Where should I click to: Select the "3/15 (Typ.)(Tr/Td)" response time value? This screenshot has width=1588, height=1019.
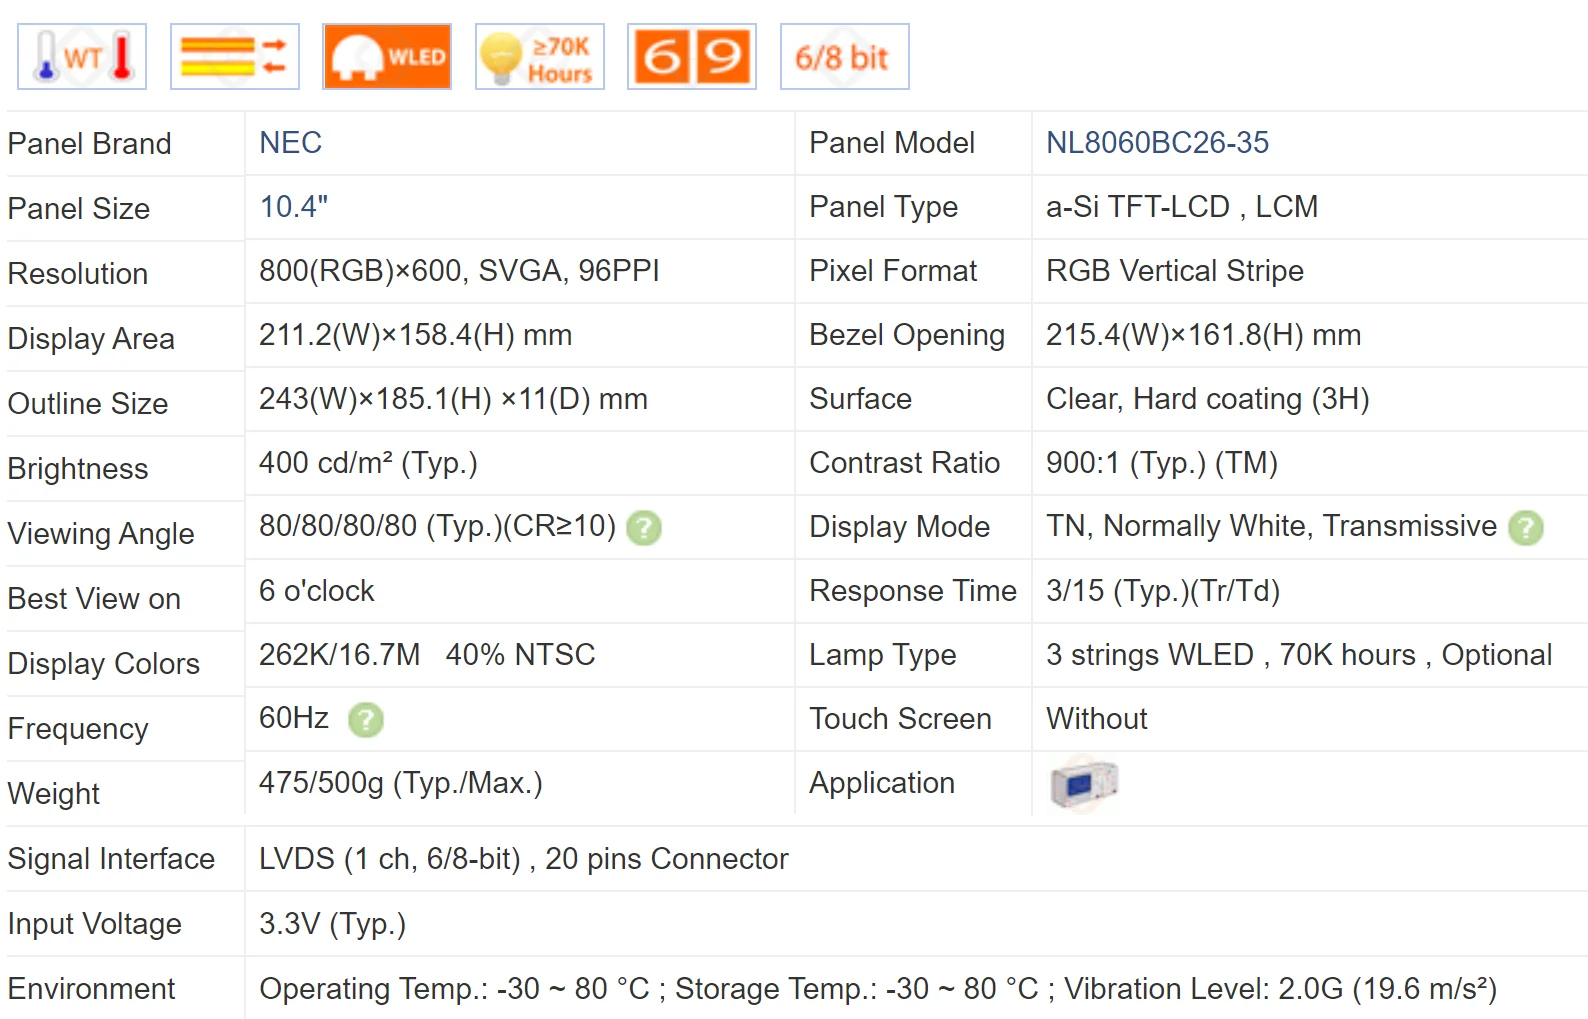click(x=1163, y=591)
